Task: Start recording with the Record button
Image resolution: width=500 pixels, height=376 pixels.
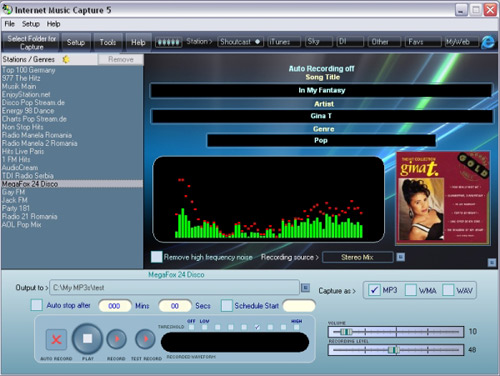Action: coord(116,339)
